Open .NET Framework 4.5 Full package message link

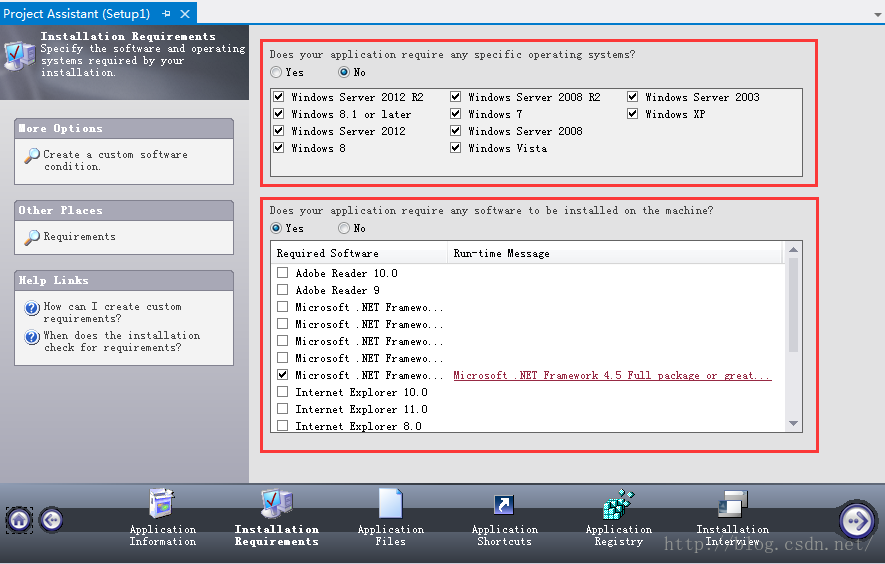point(612,375)
